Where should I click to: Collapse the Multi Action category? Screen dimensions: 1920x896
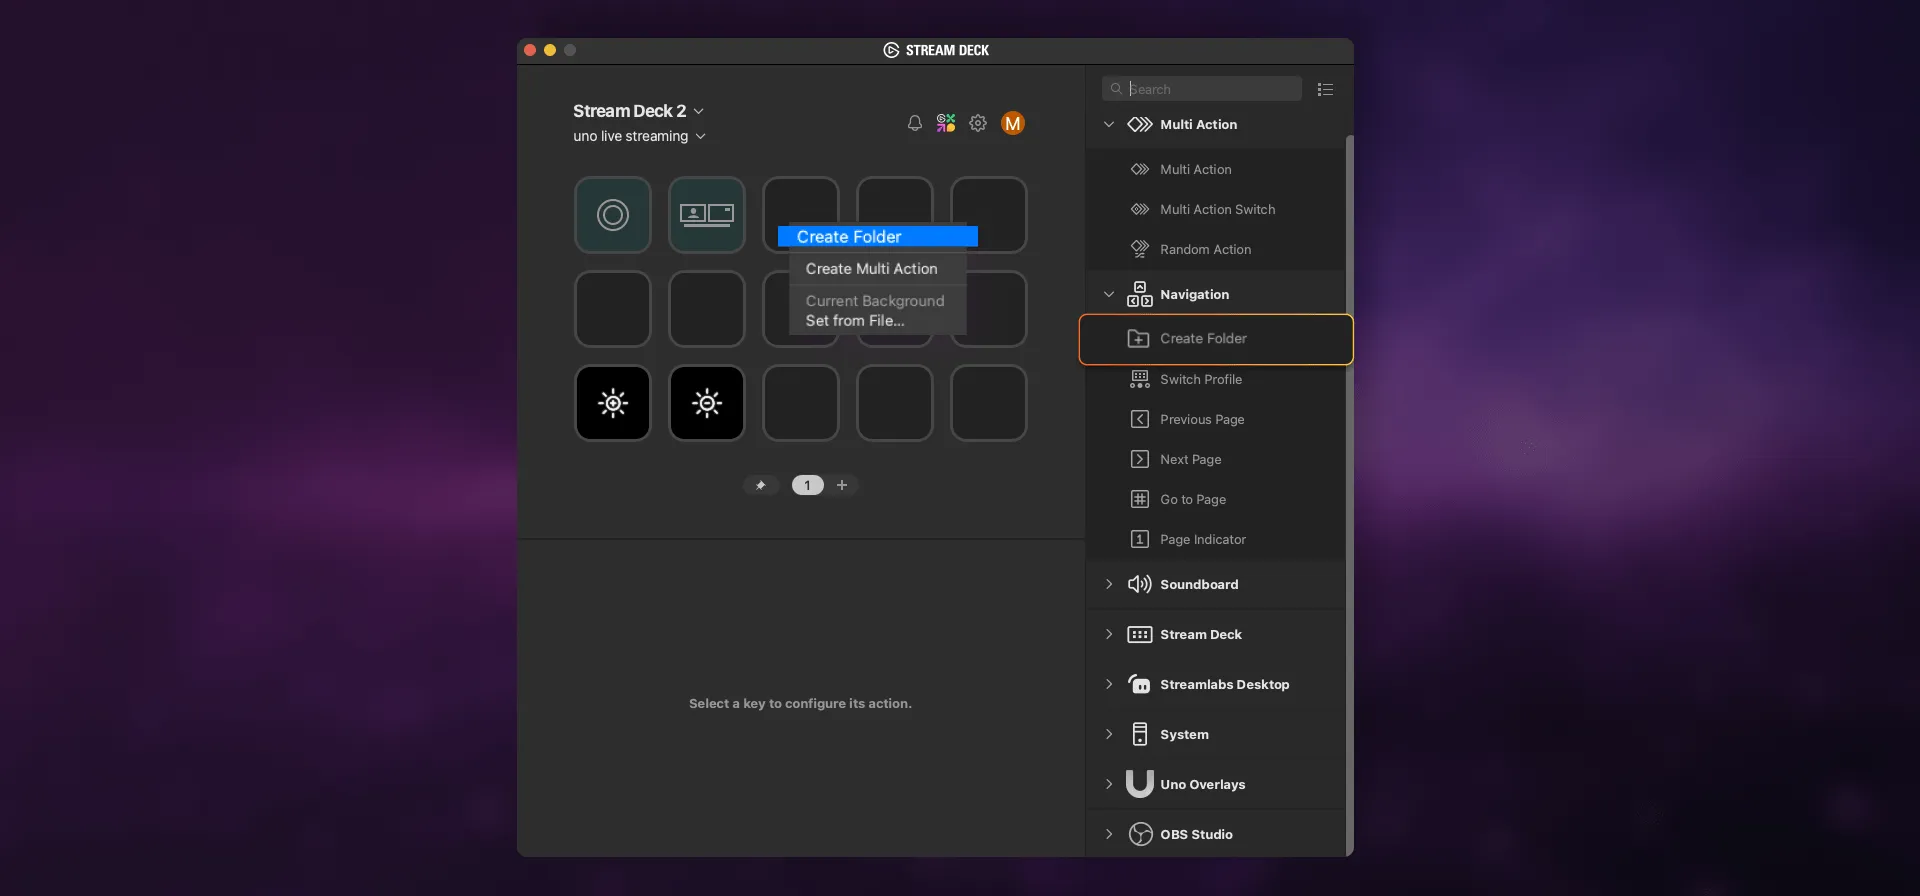click(x=1109, y=124)
